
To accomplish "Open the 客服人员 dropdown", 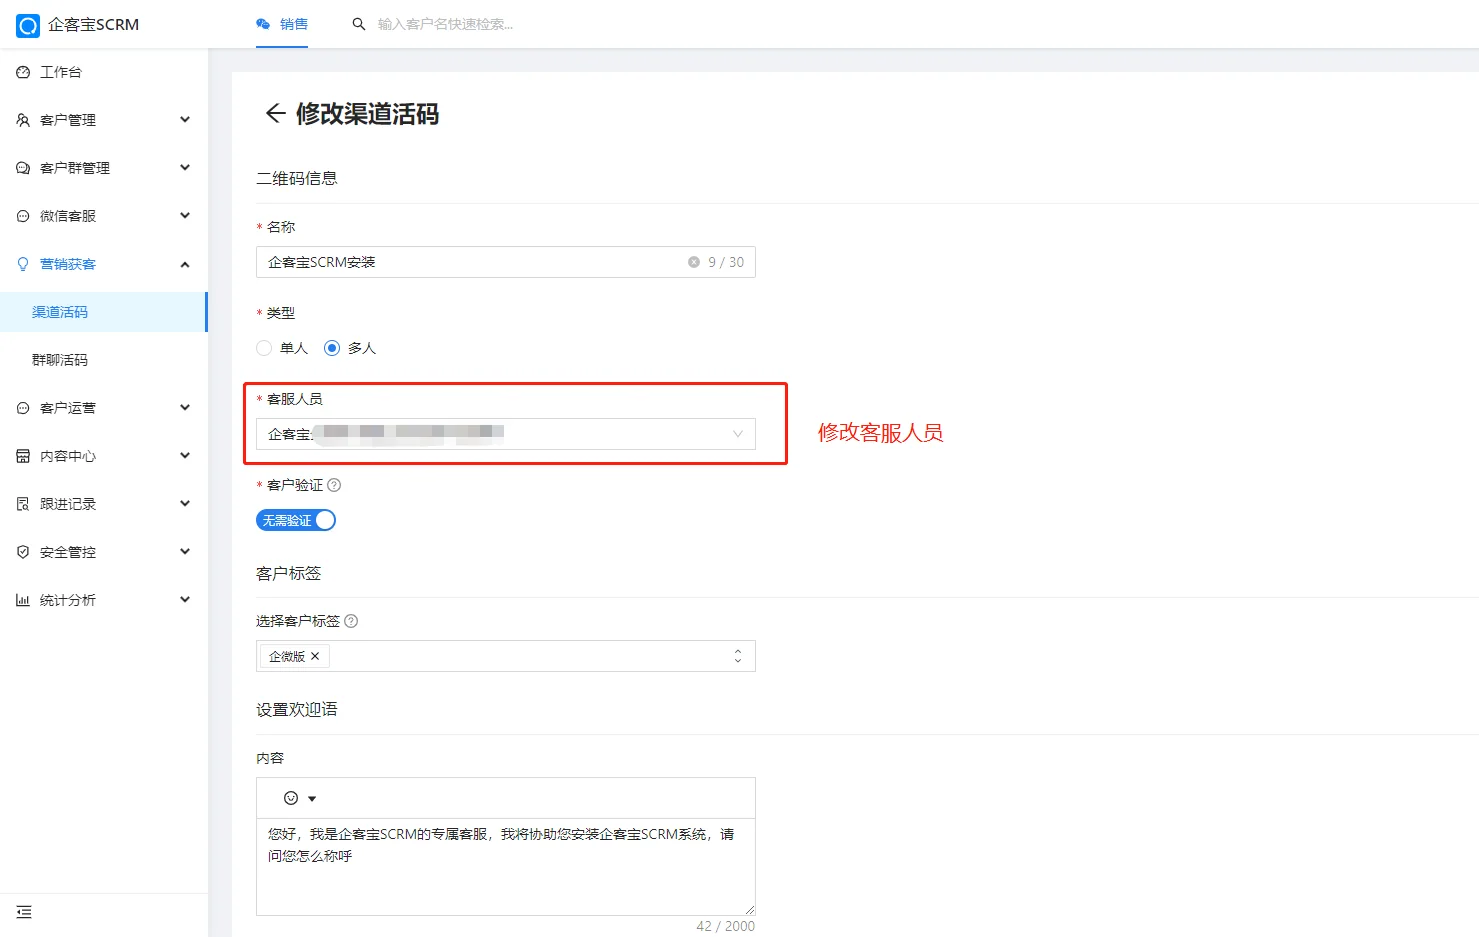I will [506, 434].
